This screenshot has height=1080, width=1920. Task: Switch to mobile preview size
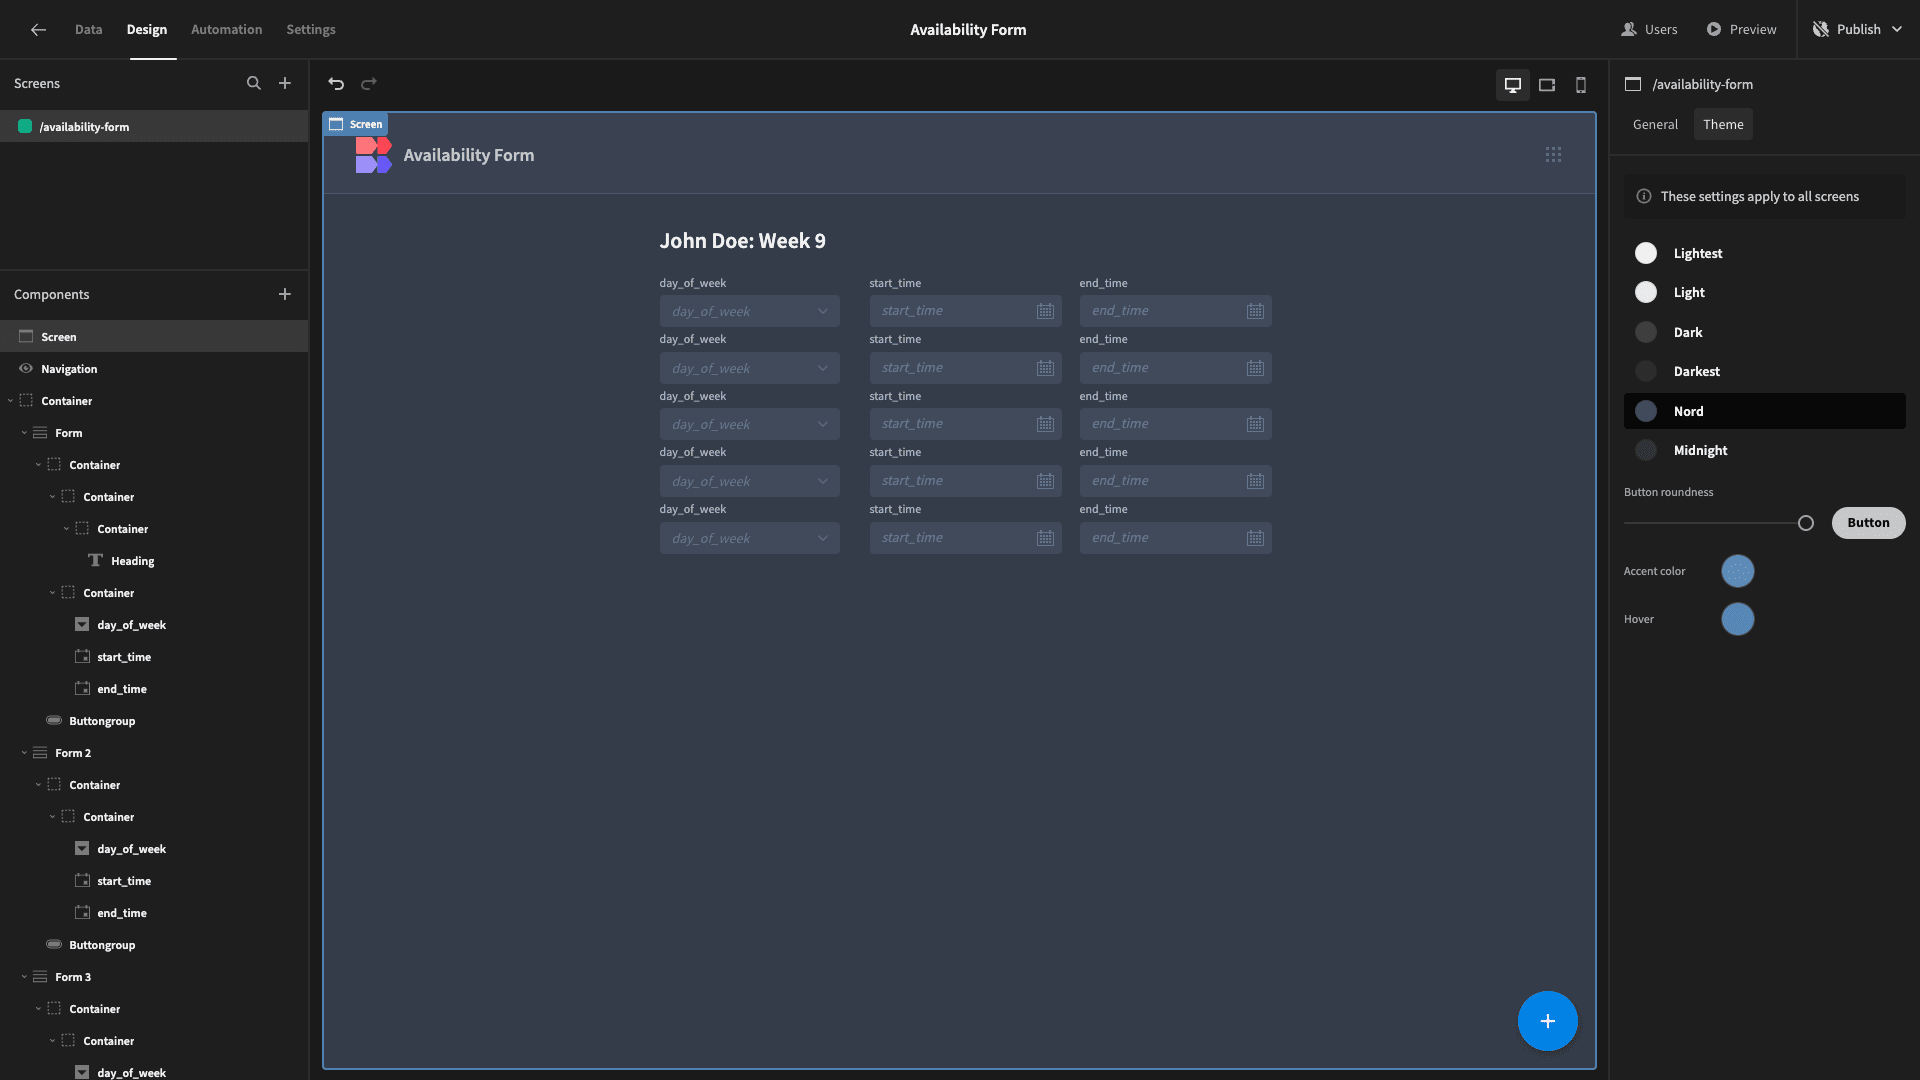pyautogui.click(x=1581, y=85)
